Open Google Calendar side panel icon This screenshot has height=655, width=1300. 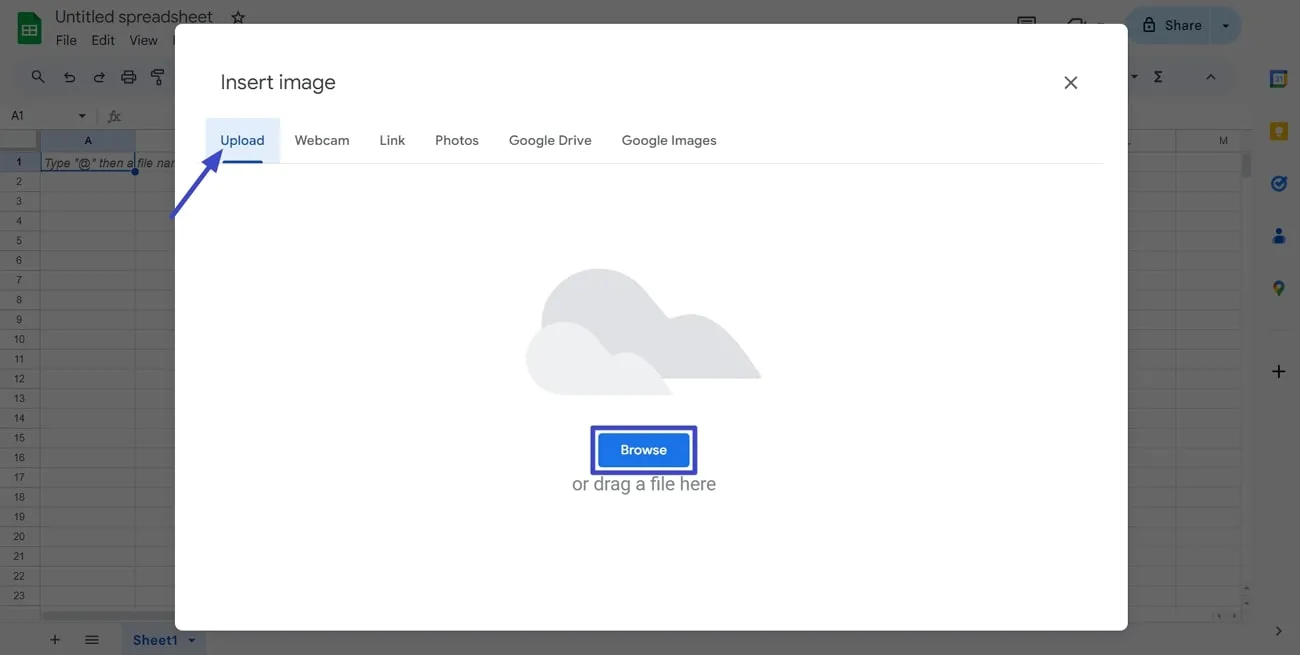point(1278,79)
